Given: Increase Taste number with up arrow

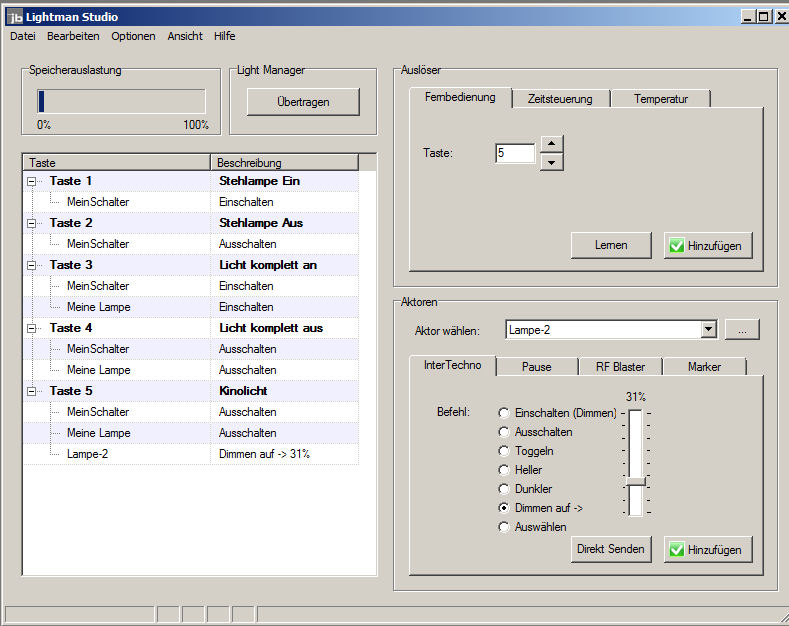Looking at the screenshot, I should 551,144.
